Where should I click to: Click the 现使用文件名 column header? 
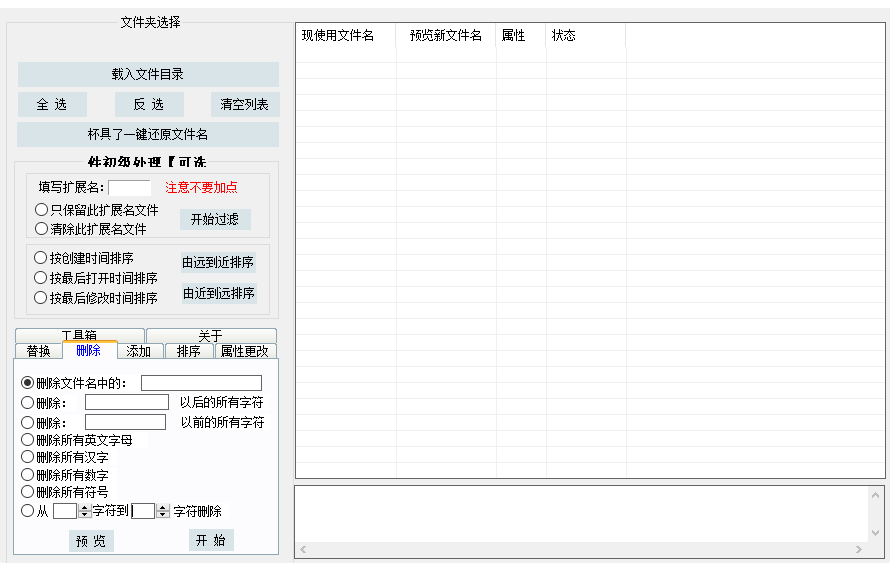[x=346, y=36]
